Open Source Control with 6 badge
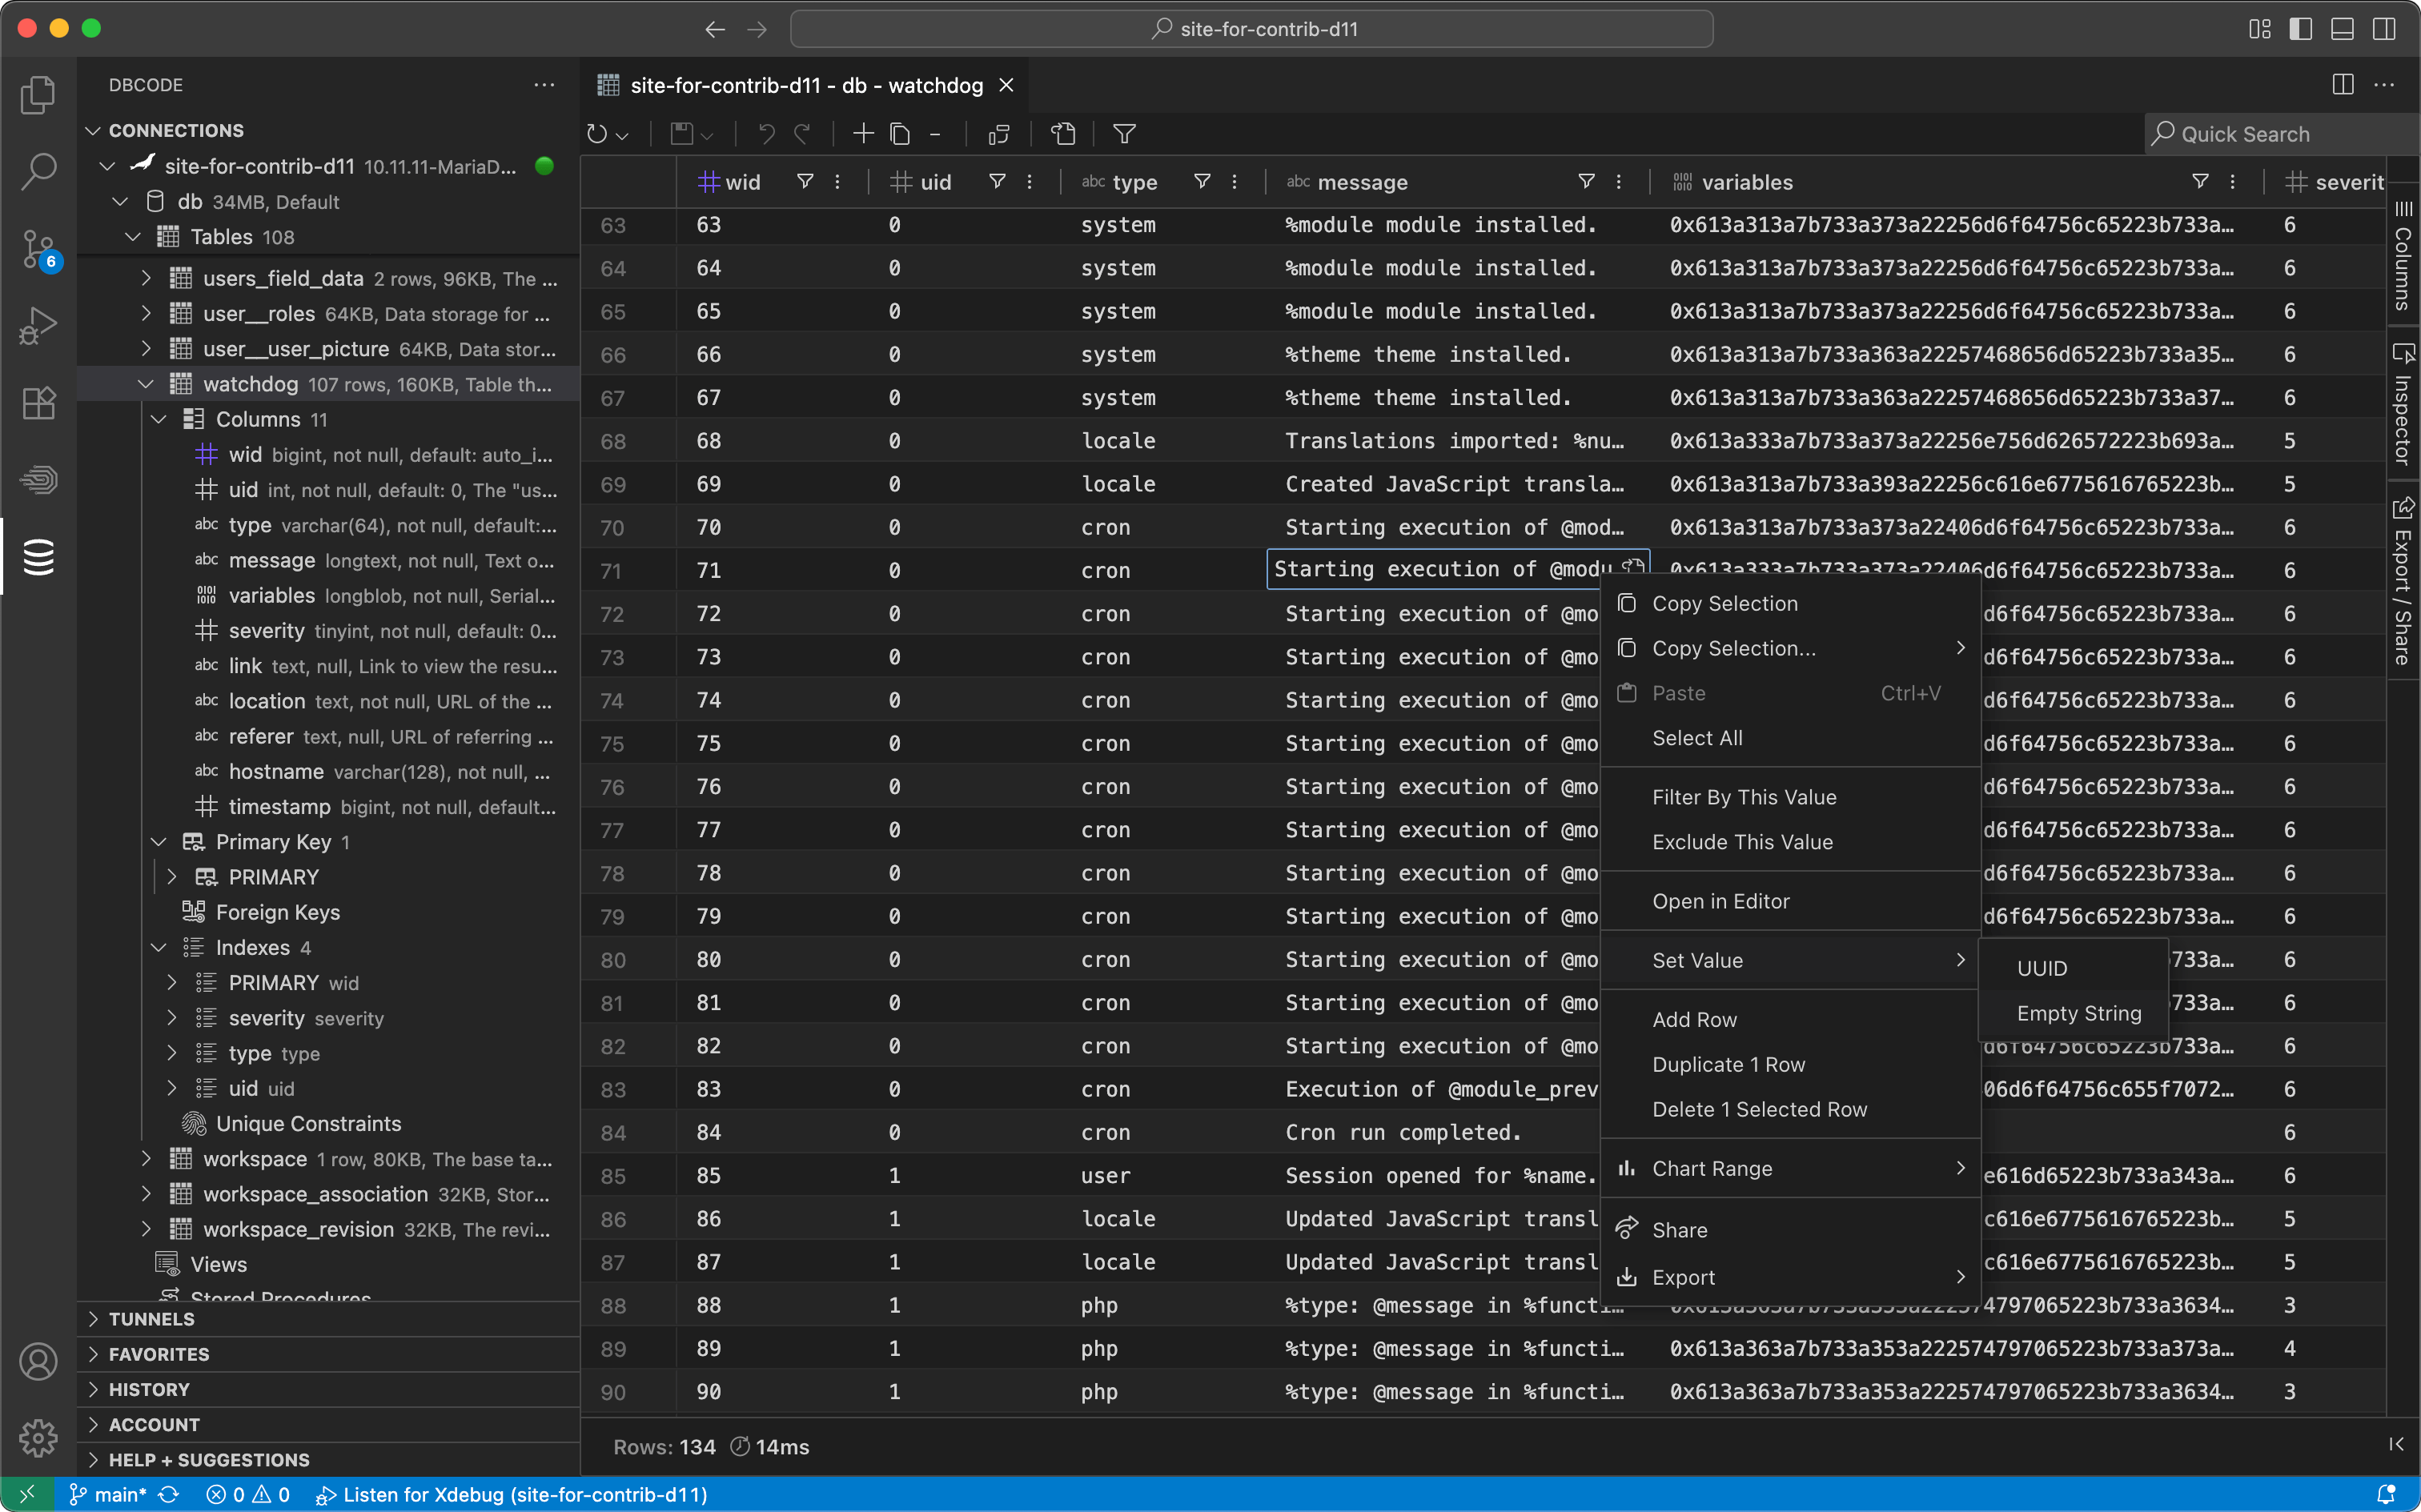 [x=38, y=249]
